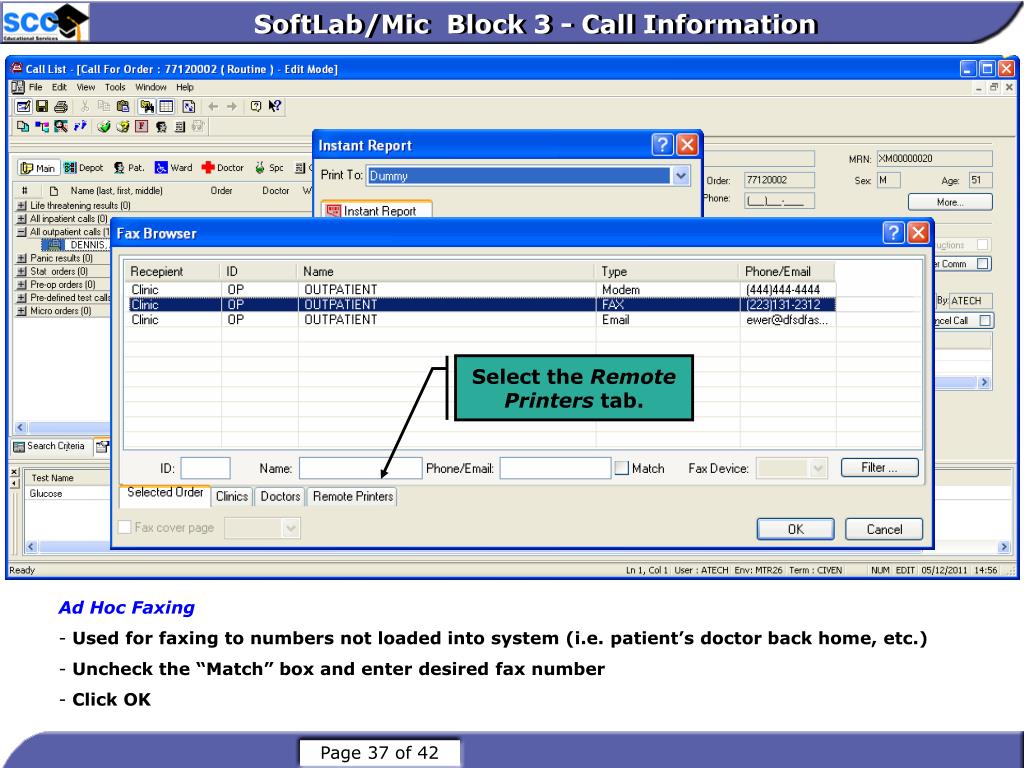Screen dimensions: 1024x768
Task: Open the Ward view tab
Action: [x=174, y=168]
